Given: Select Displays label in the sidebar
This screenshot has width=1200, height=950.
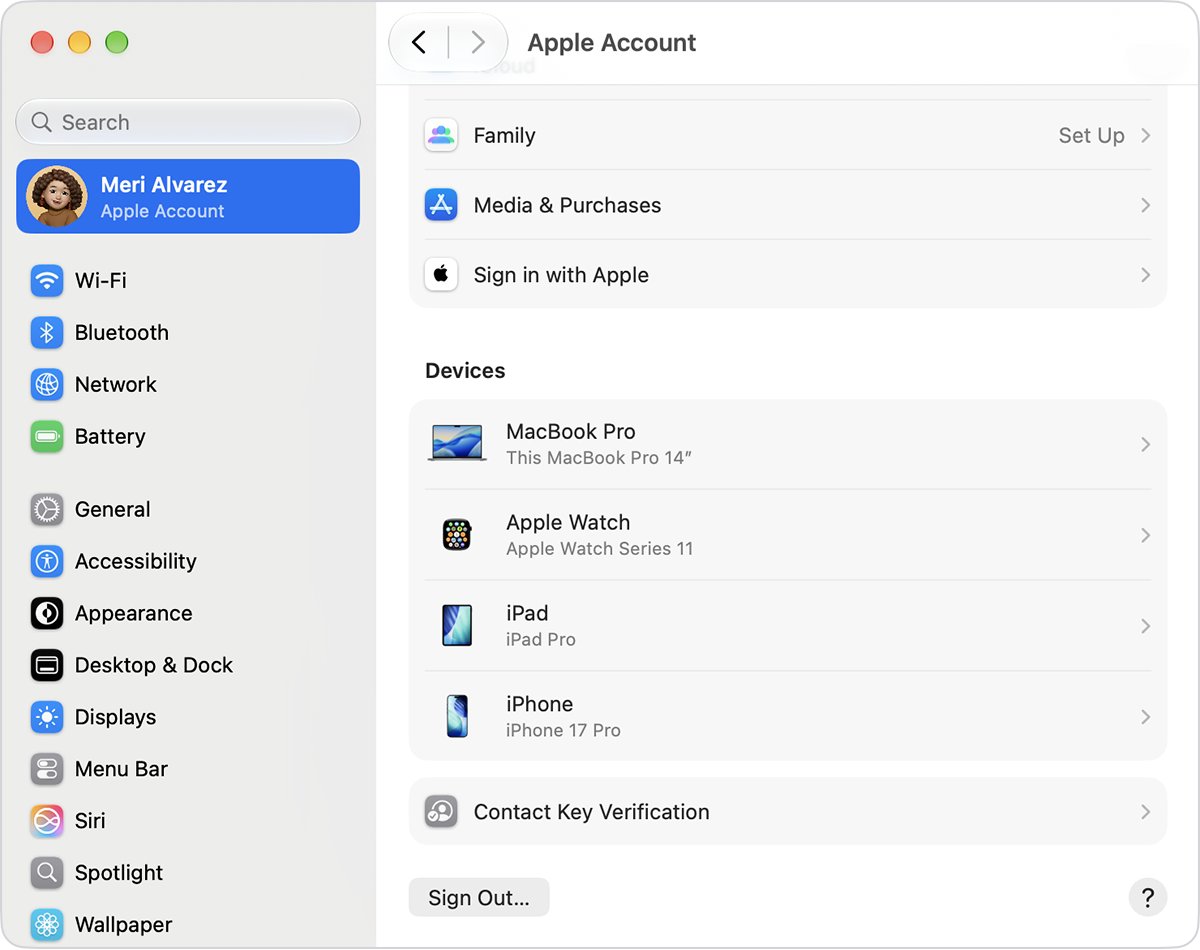Looking at the screenshot, I should tap(116, 718).
